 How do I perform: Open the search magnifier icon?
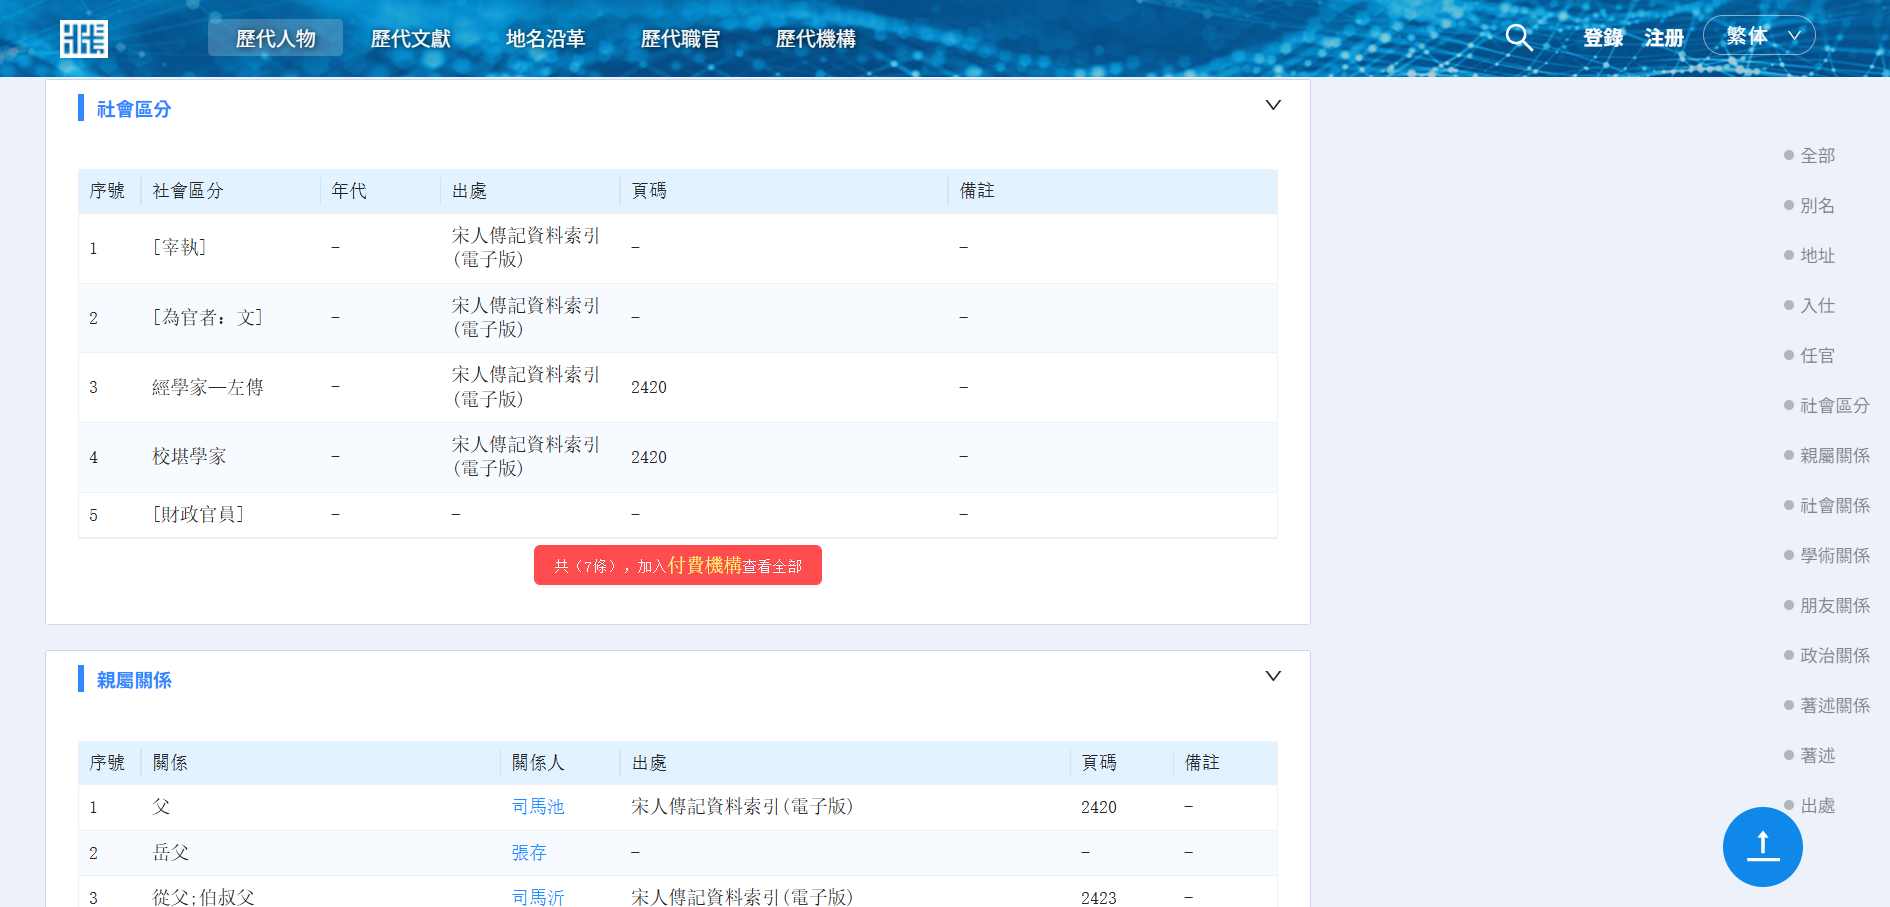click(x=1518, y=38)
